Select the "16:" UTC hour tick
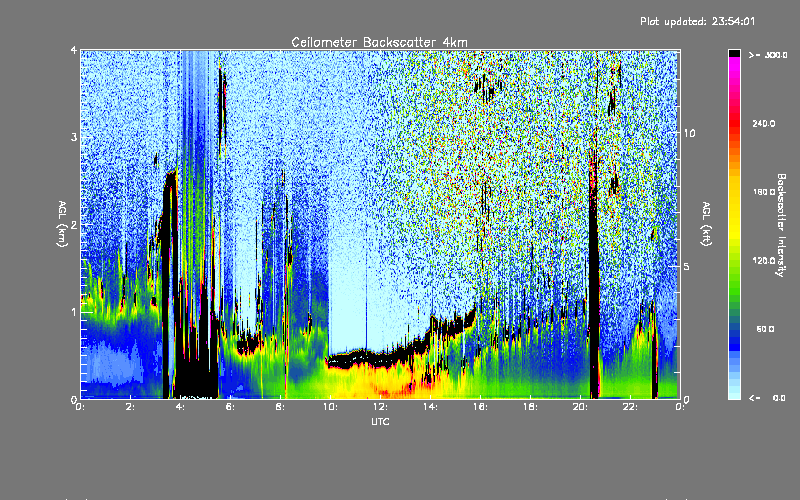Viewport: 800px width, 500px height. pos(480,407)
